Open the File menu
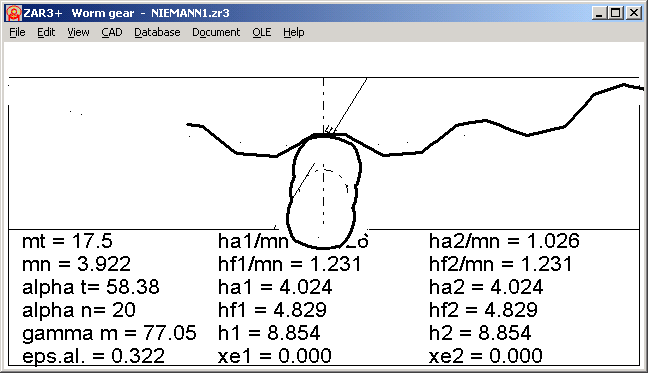648x373 pixels. tap(17, 32)
